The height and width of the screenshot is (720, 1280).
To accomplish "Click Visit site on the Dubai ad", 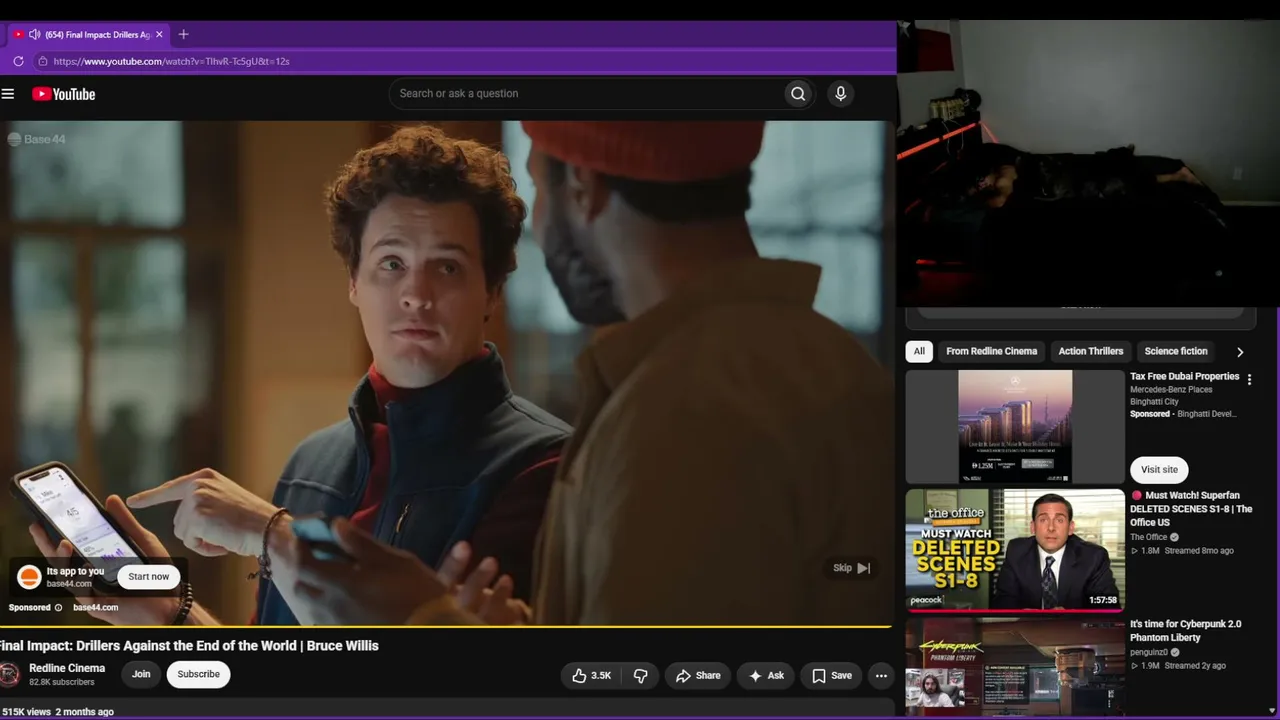I will click(1159, 470).
